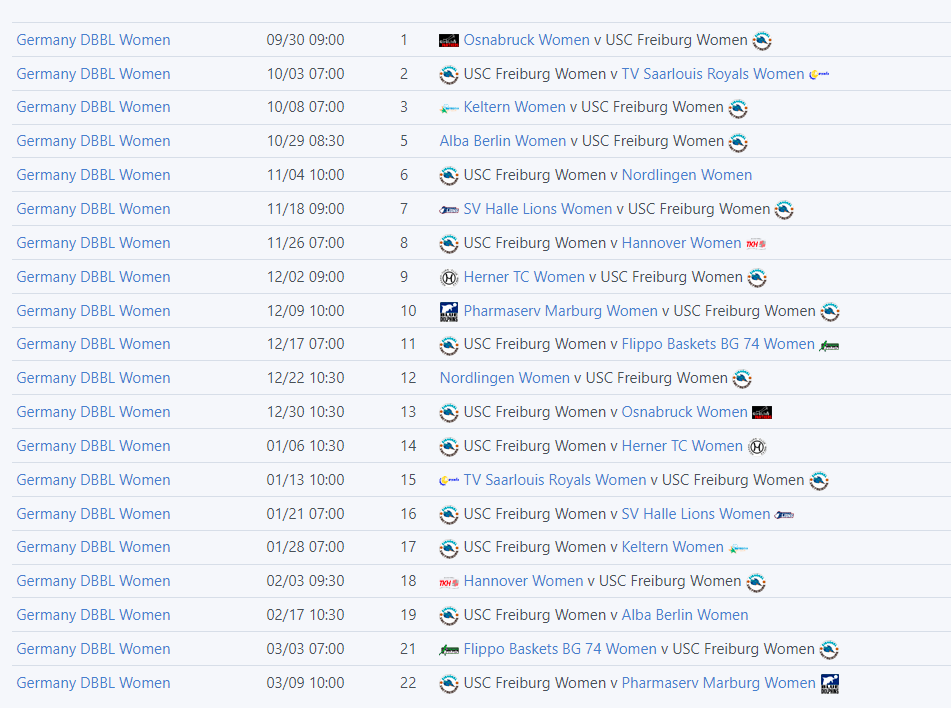The height and width of the screenshot is (708, 951).
Task: Open Alba Berlin Women link in round 5
Action: (503, 141)
